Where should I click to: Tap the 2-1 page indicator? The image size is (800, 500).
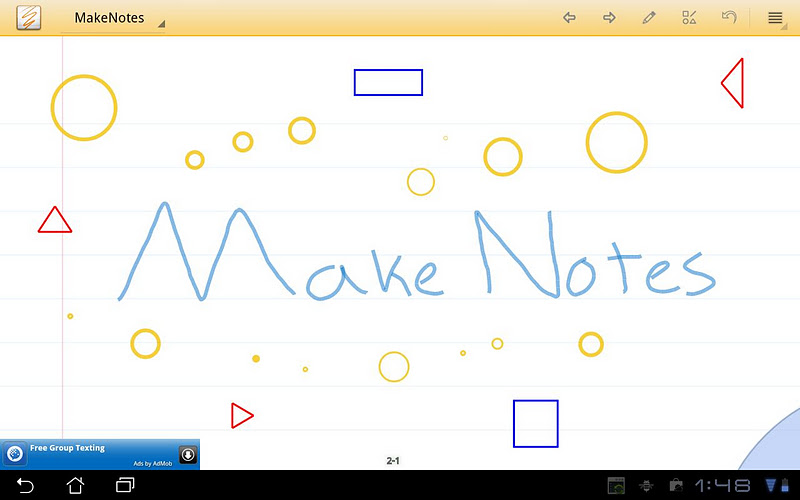coord(393,461)
